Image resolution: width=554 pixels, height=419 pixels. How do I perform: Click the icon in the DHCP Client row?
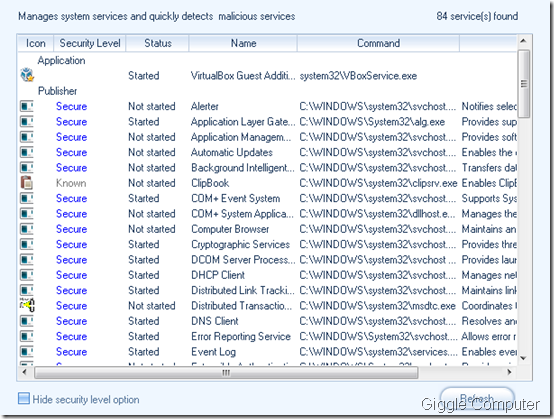click(26, 275)
